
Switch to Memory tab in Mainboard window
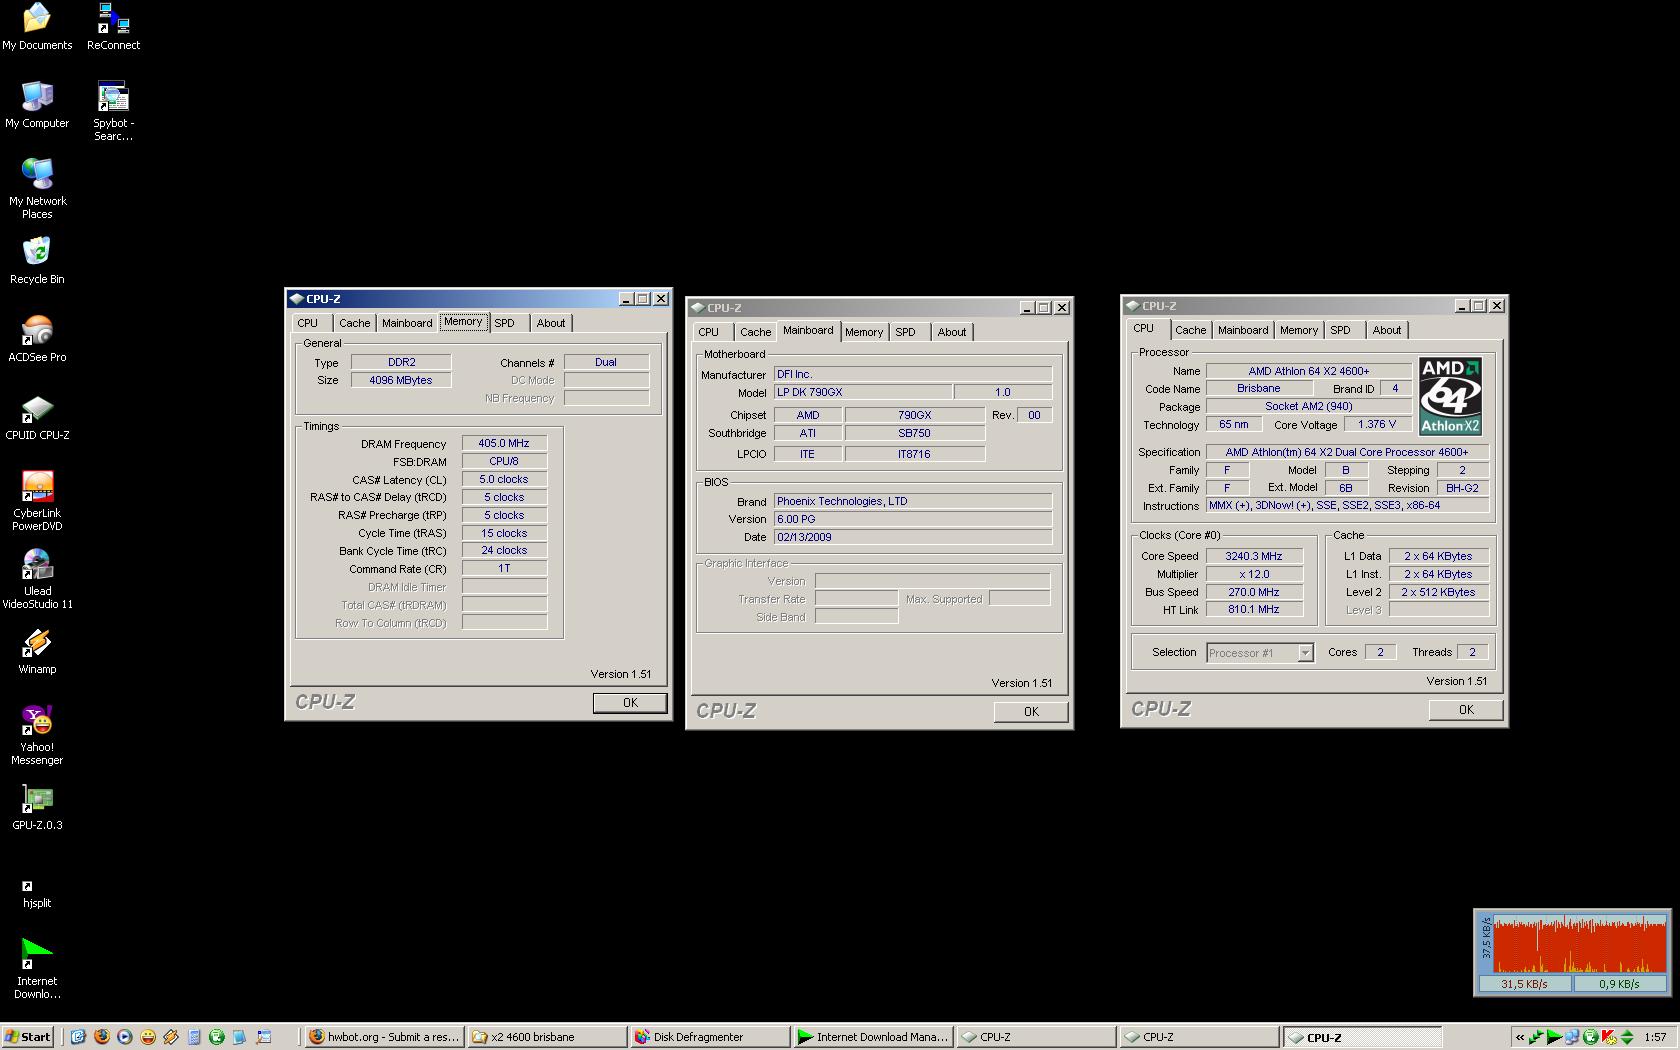pyautogui.click(x=864, y=332)
